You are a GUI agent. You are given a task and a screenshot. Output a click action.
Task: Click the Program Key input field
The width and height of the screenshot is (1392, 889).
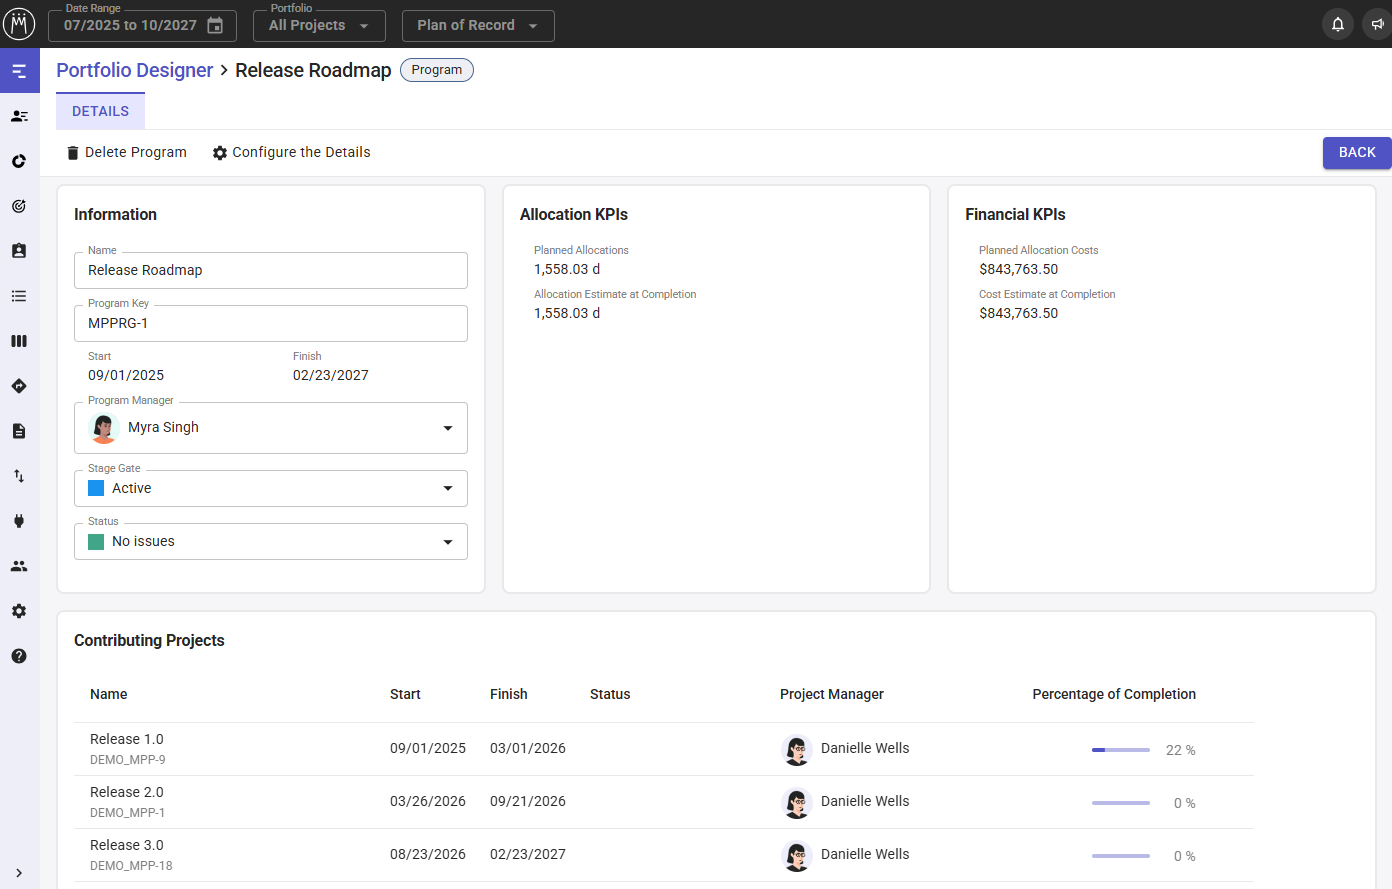click(270, 324)
